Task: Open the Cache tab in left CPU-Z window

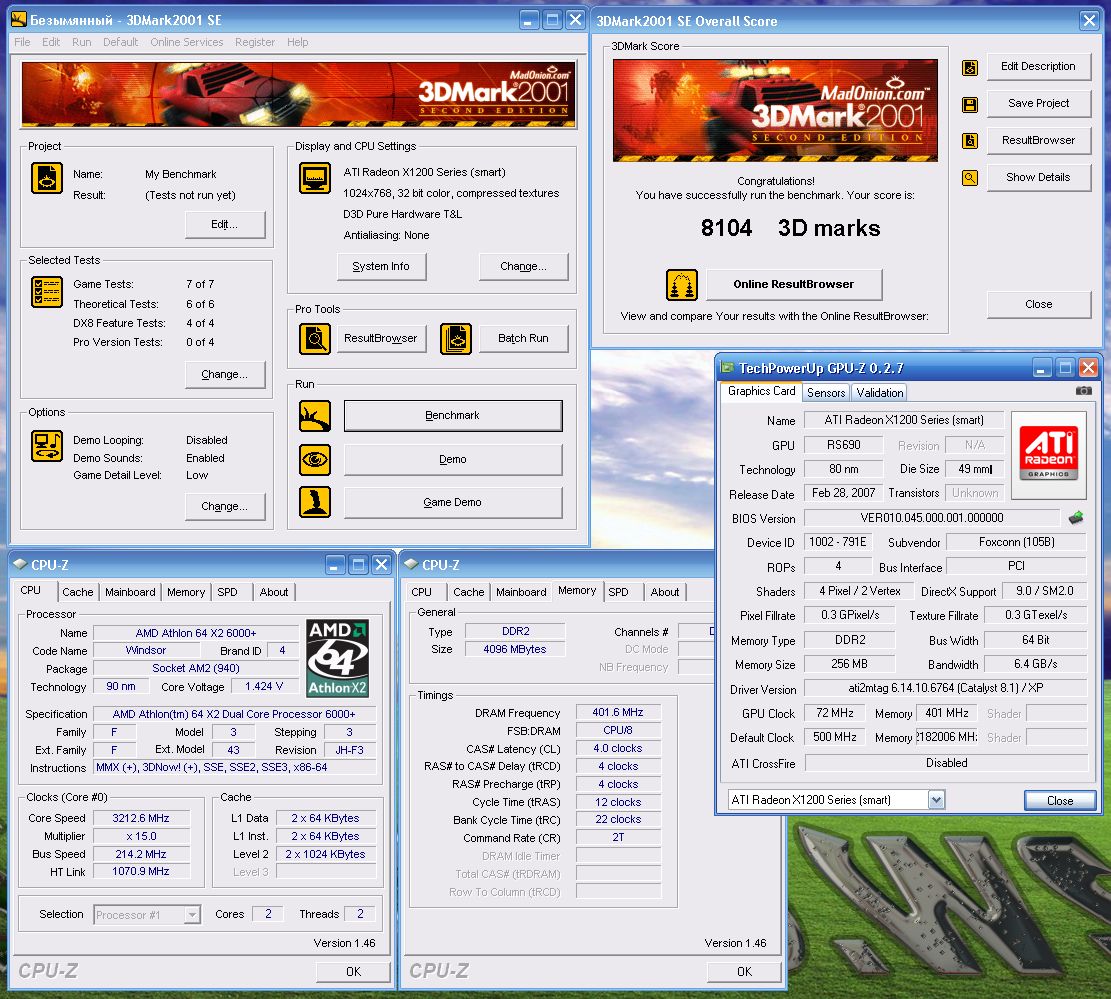Action: point(77,592)
